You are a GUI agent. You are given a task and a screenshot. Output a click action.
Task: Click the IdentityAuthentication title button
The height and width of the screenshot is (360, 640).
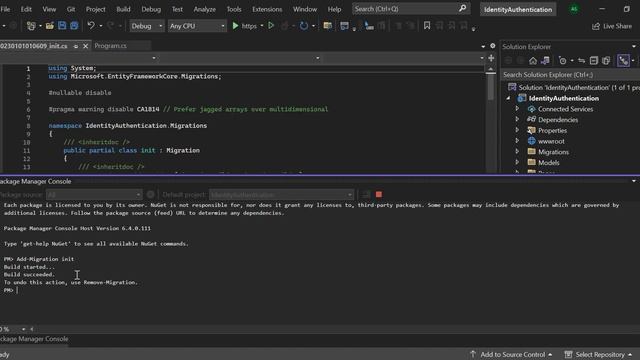coord(518,9)
